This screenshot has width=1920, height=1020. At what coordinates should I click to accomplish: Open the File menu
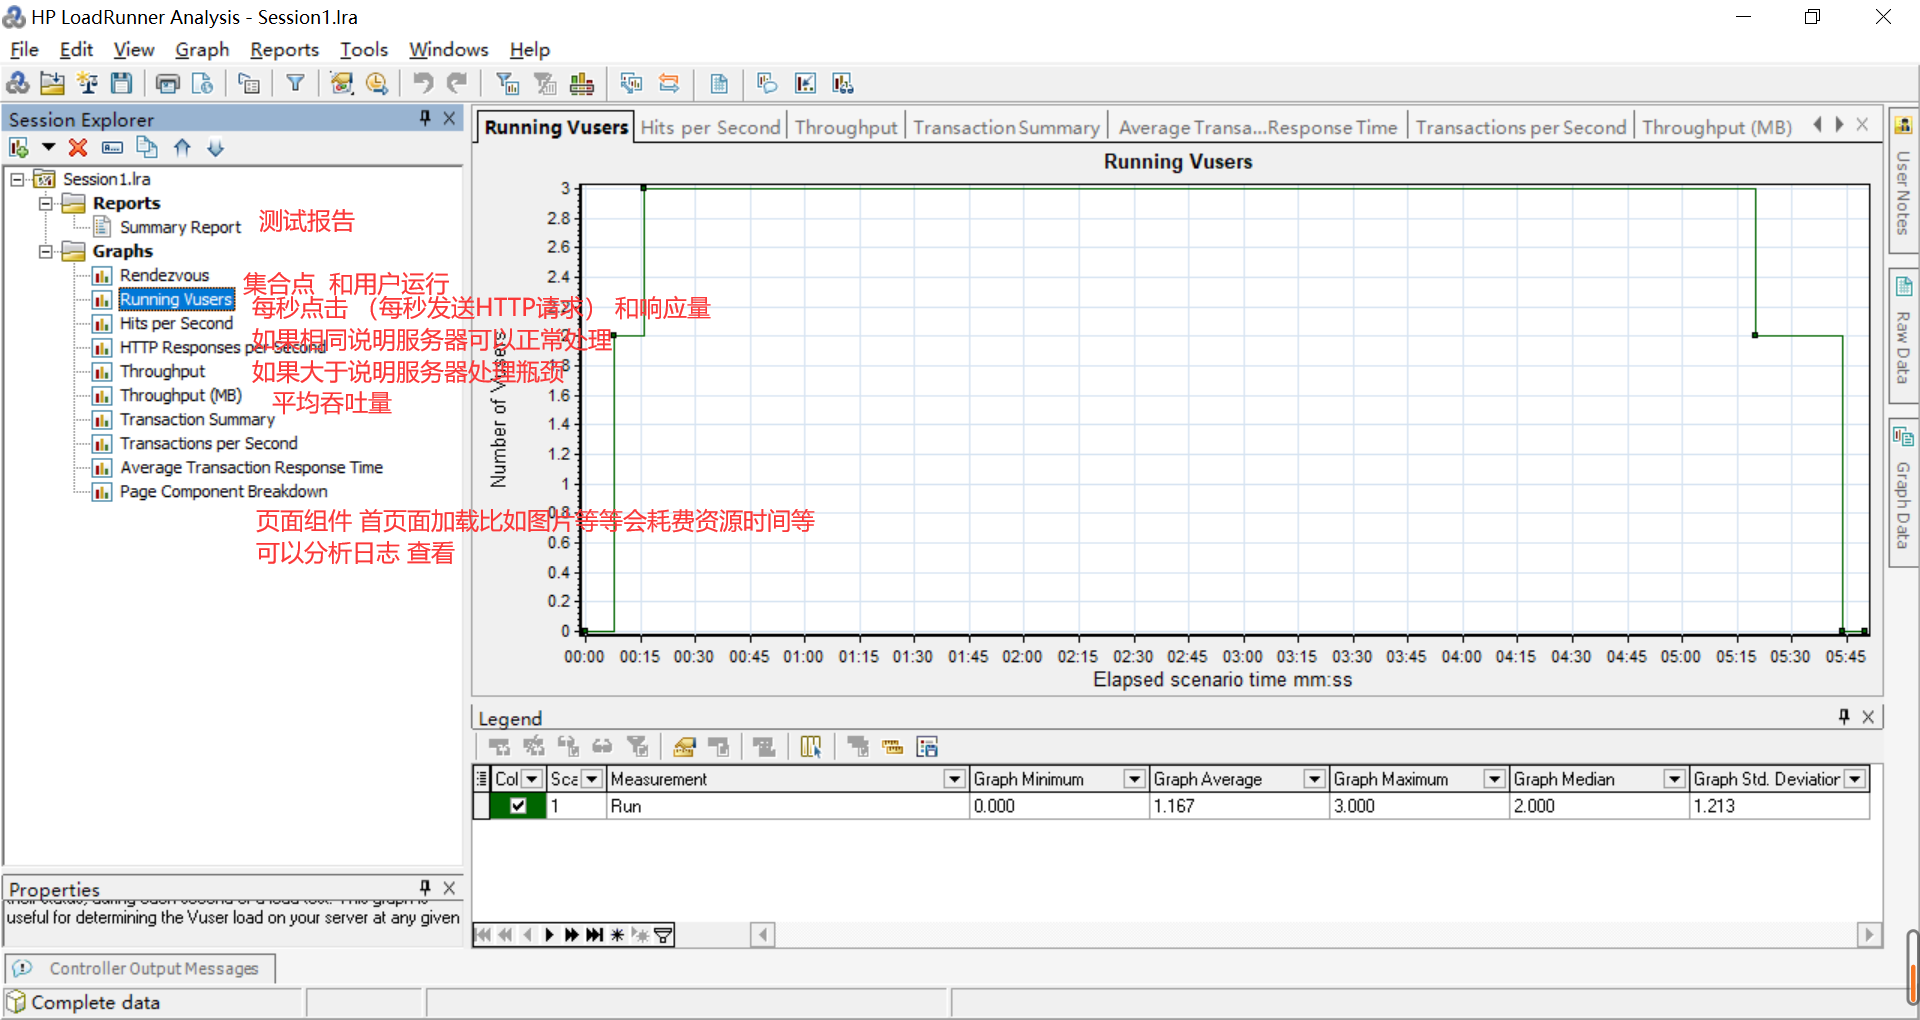(x=24, y=49)
